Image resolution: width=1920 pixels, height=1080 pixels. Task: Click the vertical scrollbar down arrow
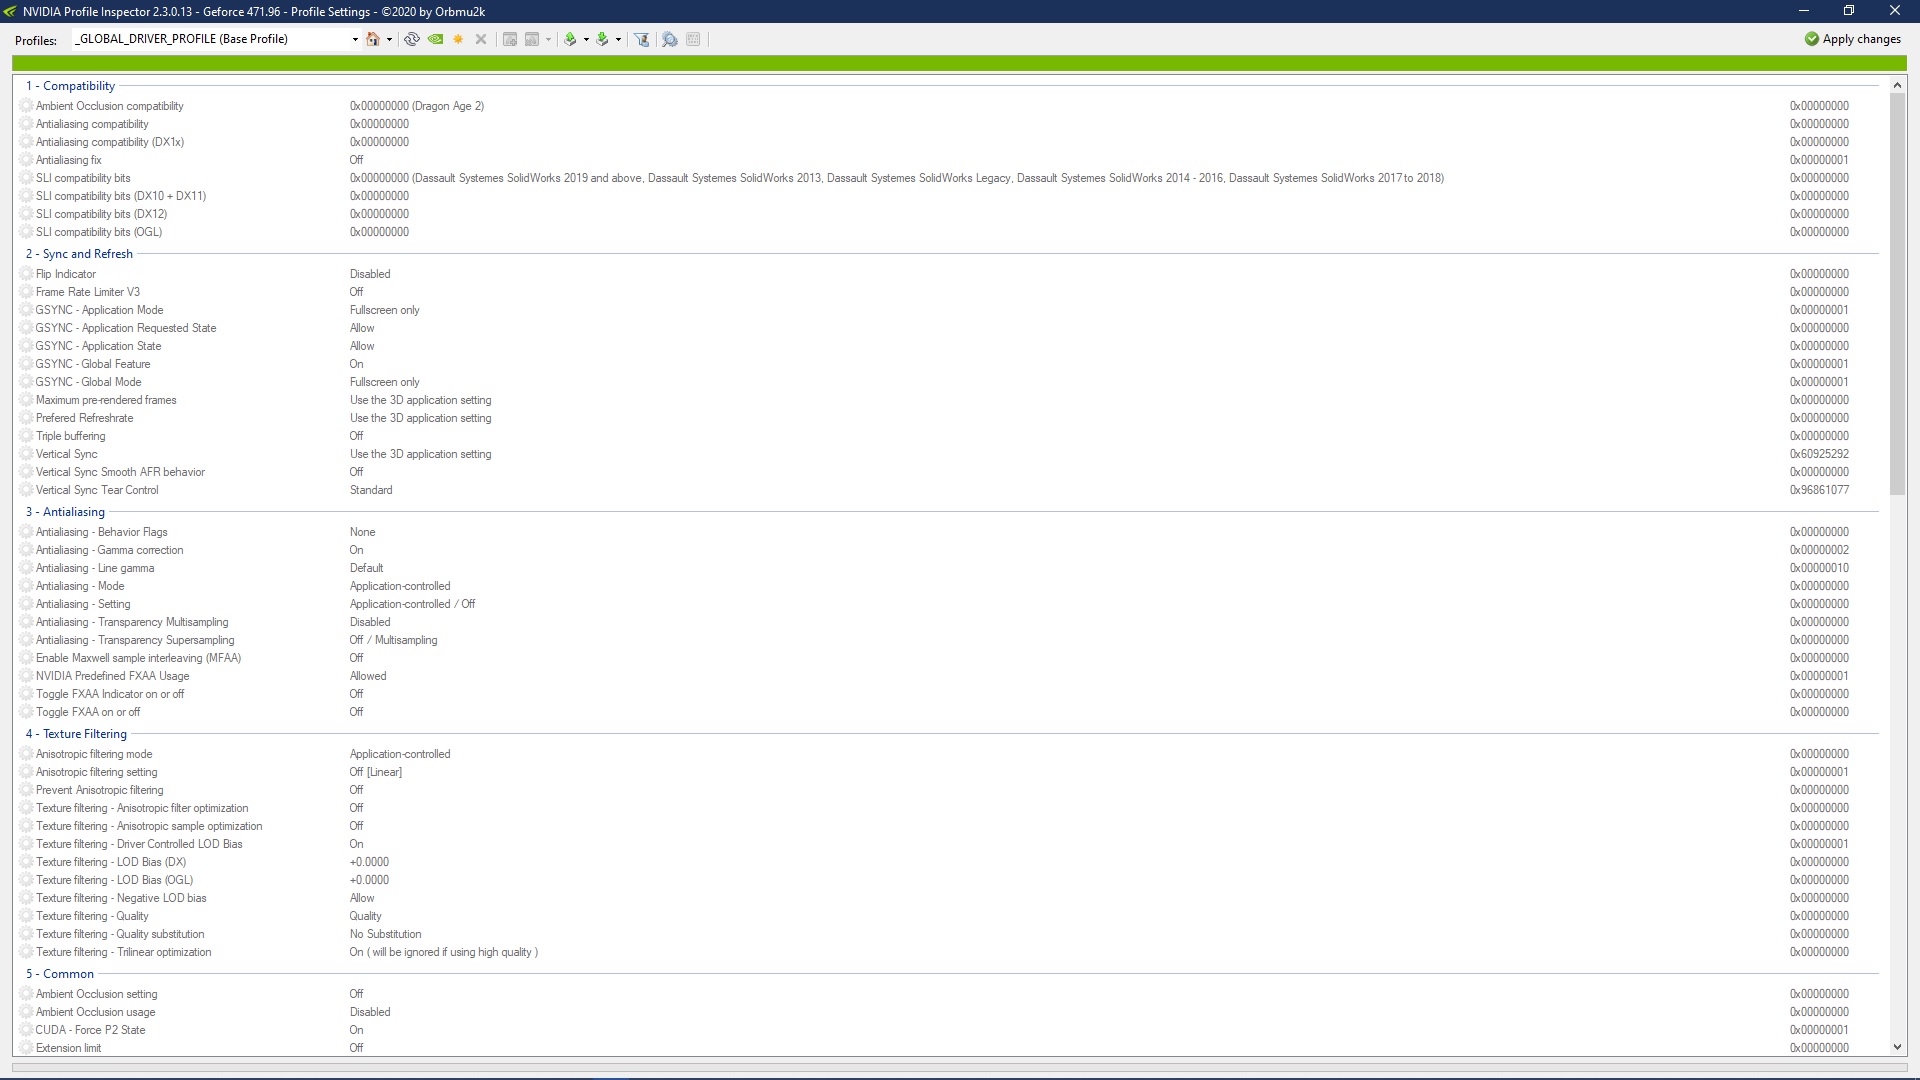tap(1897, 1047)
